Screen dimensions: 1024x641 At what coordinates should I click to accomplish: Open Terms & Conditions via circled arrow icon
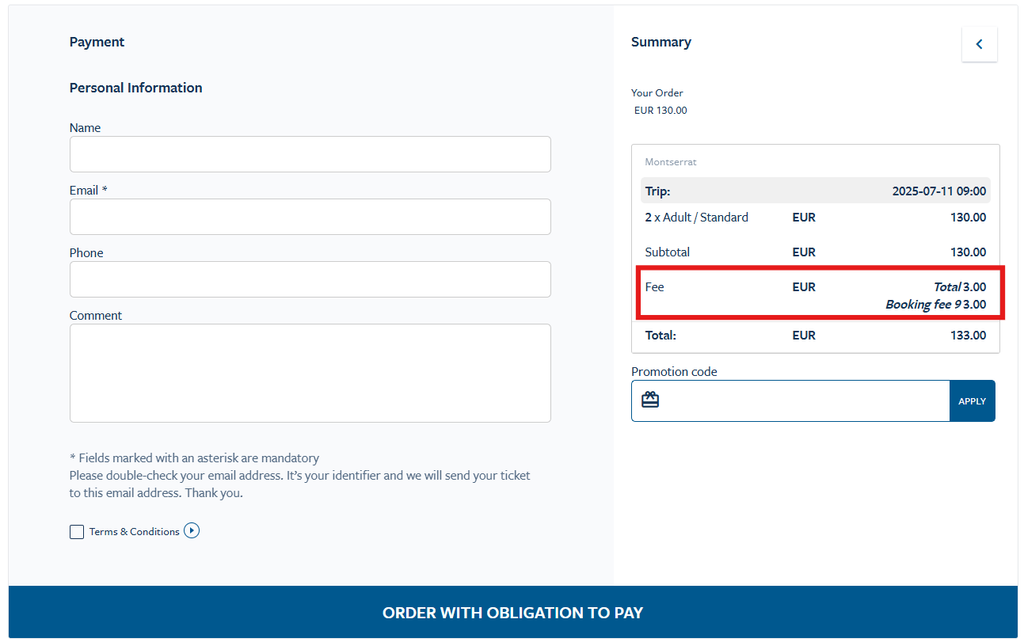point(192,531)
